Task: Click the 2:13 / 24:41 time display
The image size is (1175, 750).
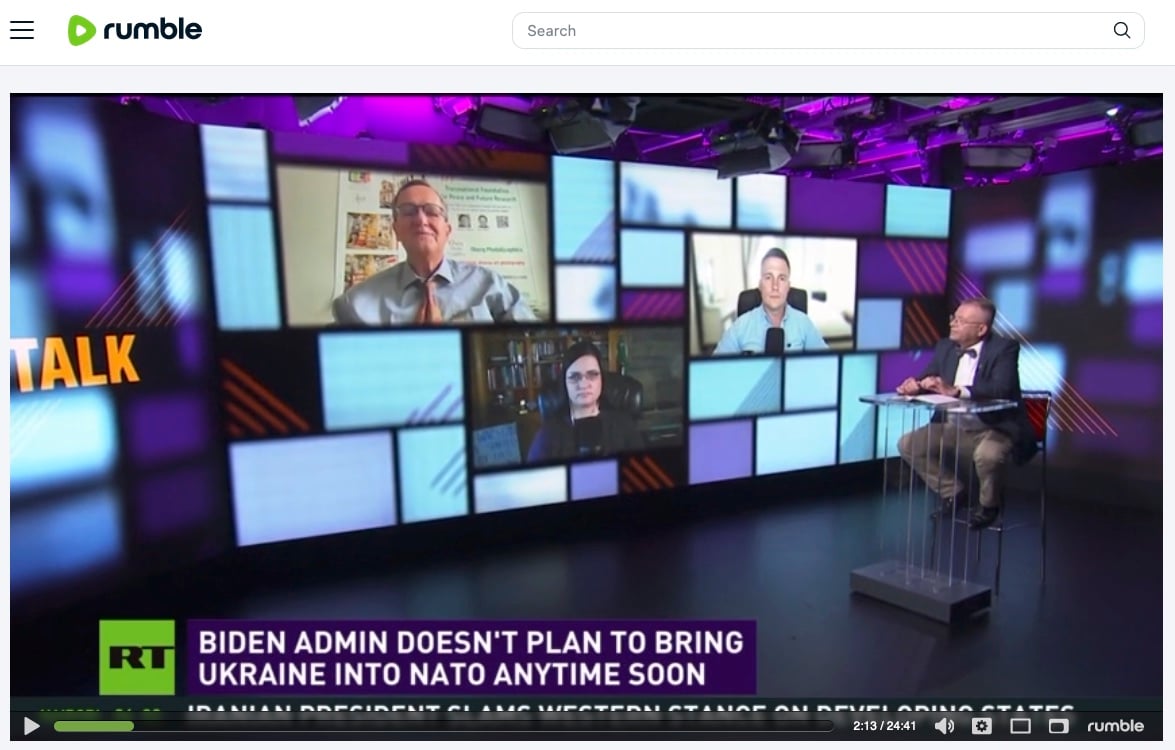Action: coord(884,725)
